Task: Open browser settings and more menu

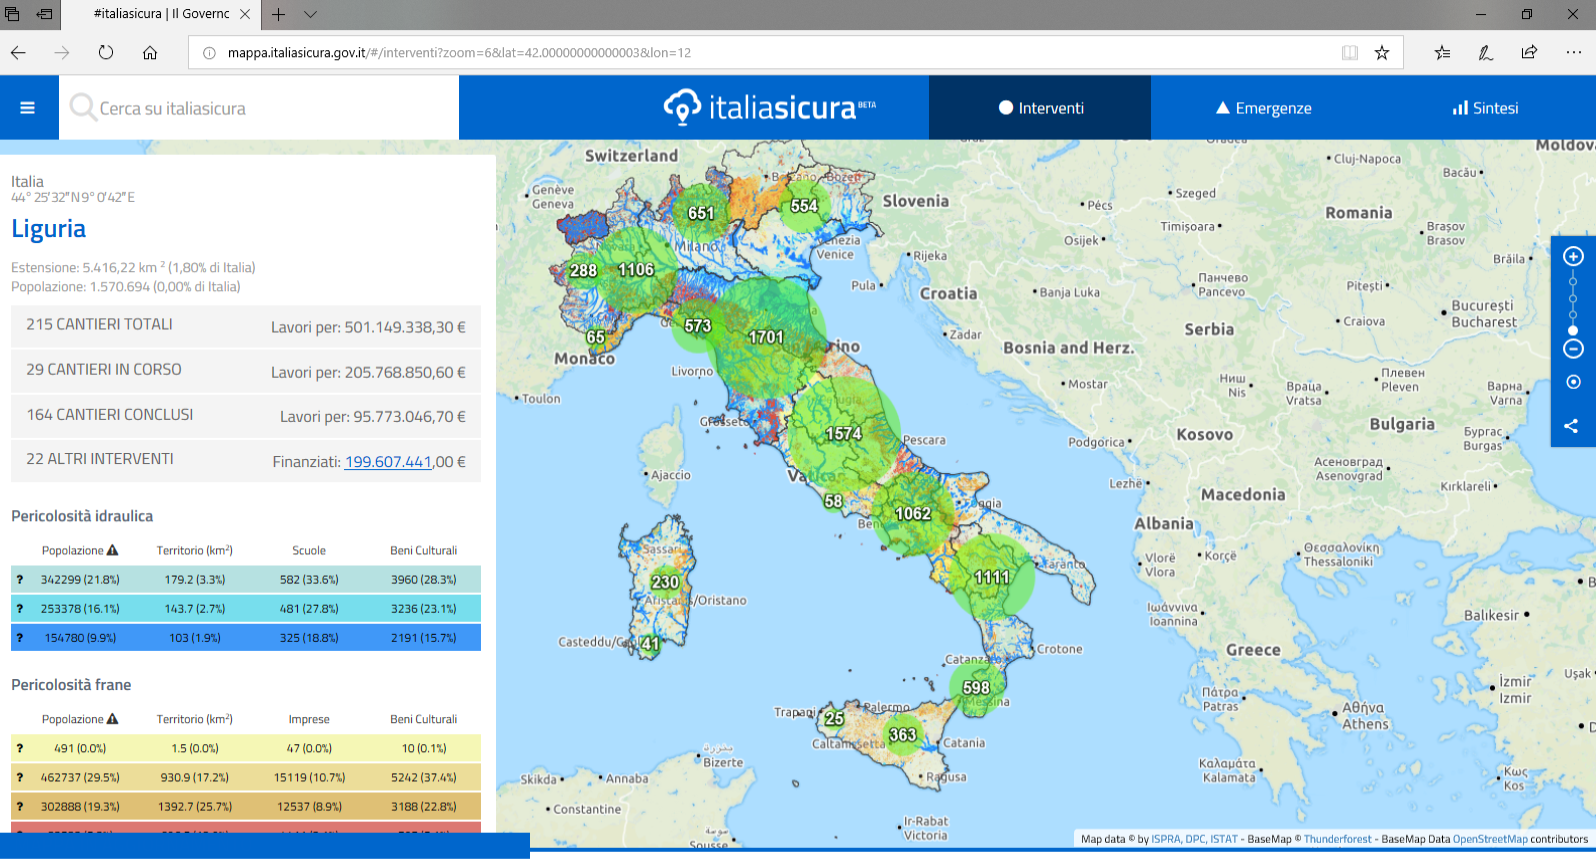Action: tap(1573, 53)
